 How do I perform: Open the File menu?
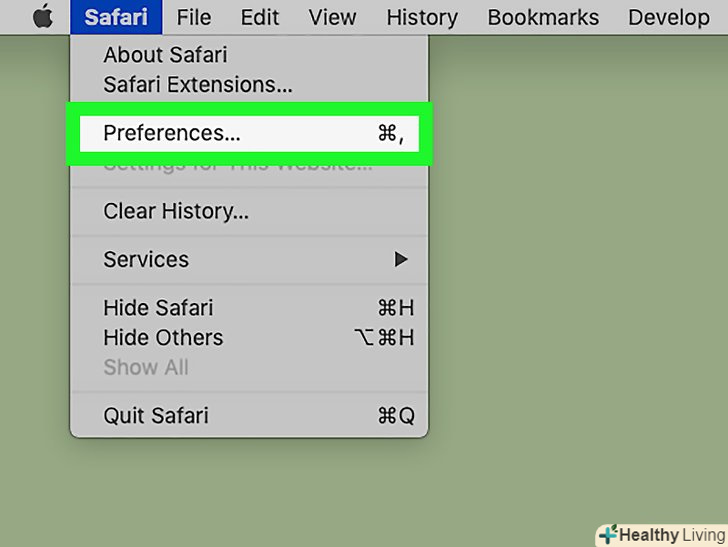(193, 17)
